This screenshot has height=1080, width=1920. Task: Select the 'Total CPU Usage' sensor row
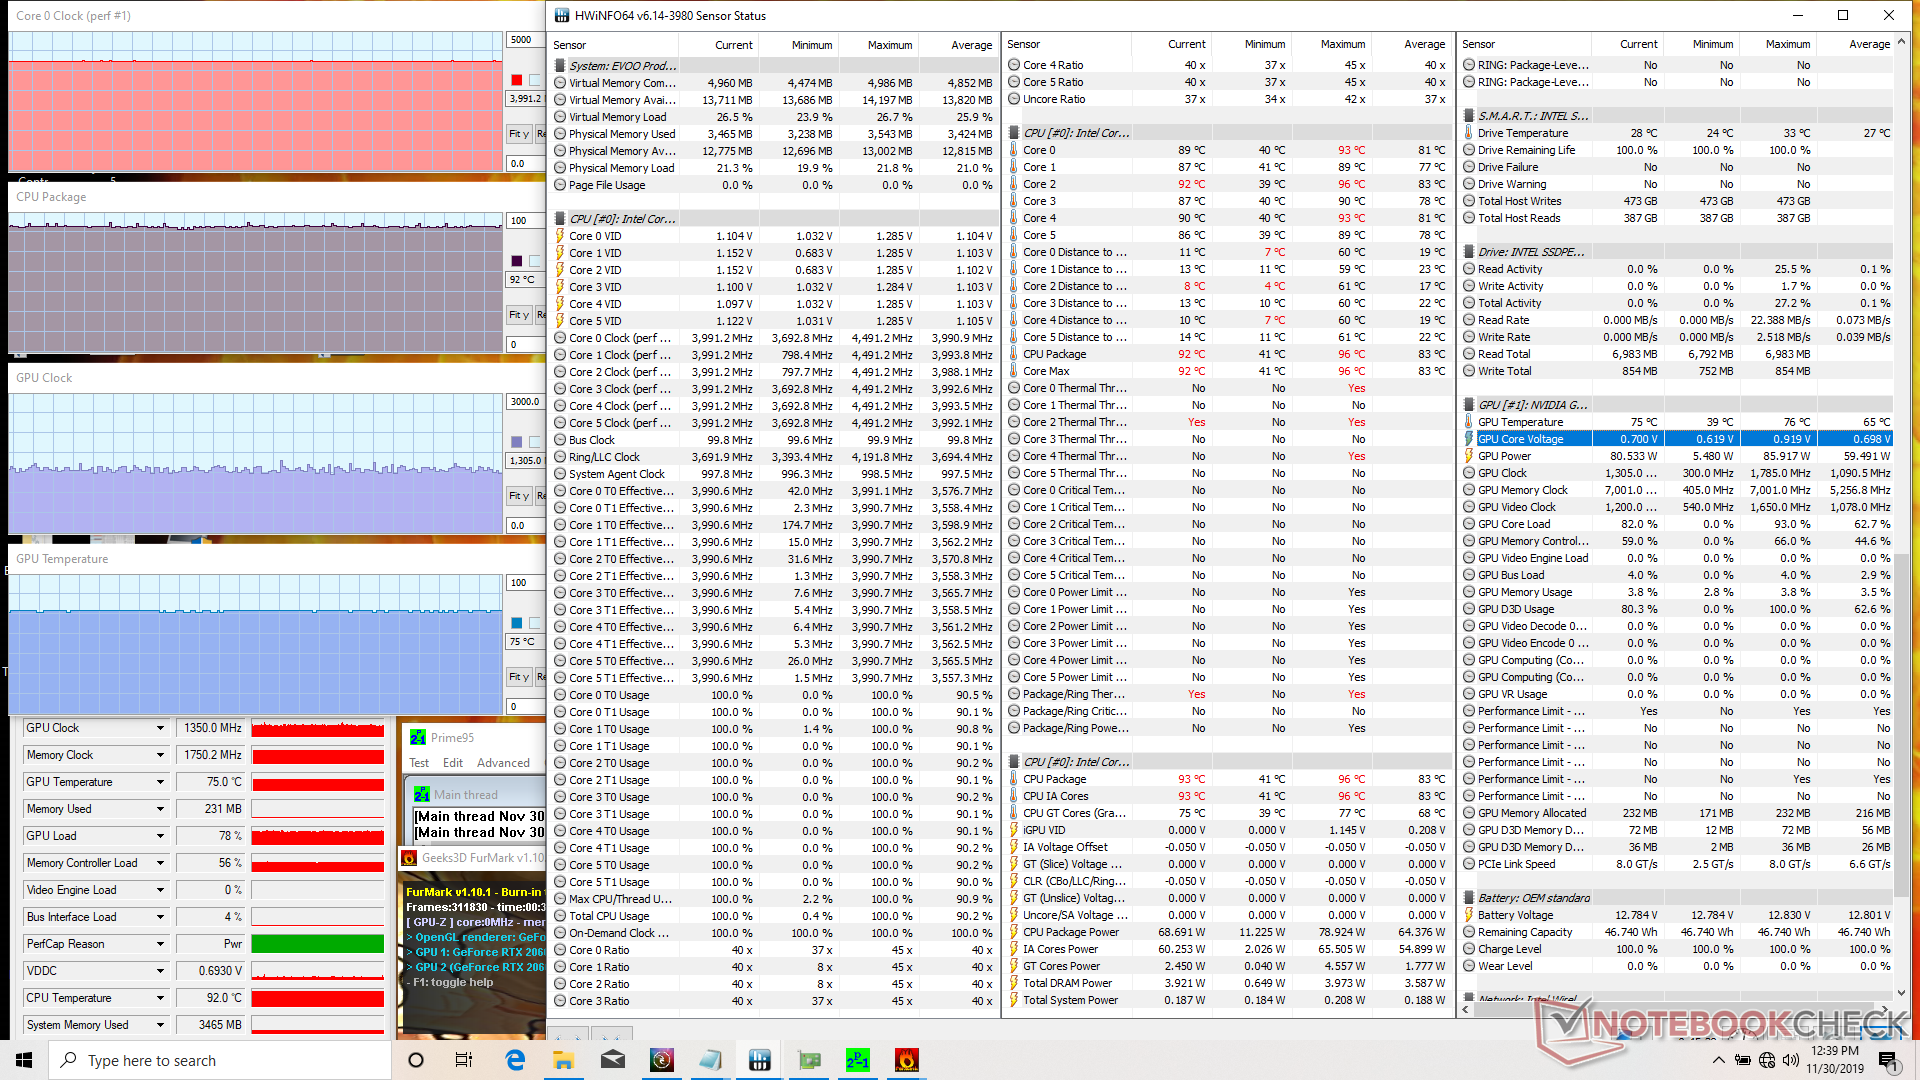[776, 916]
